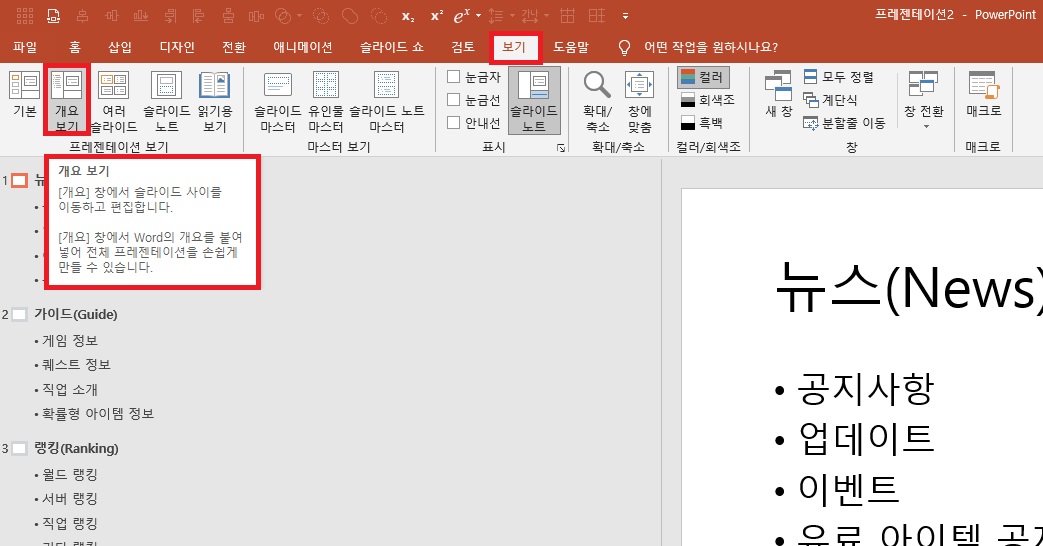The height and width of the screenshot is (546, 1043).
Task: Select Grayscale (회색조) display mode
Action: (707, 100)
